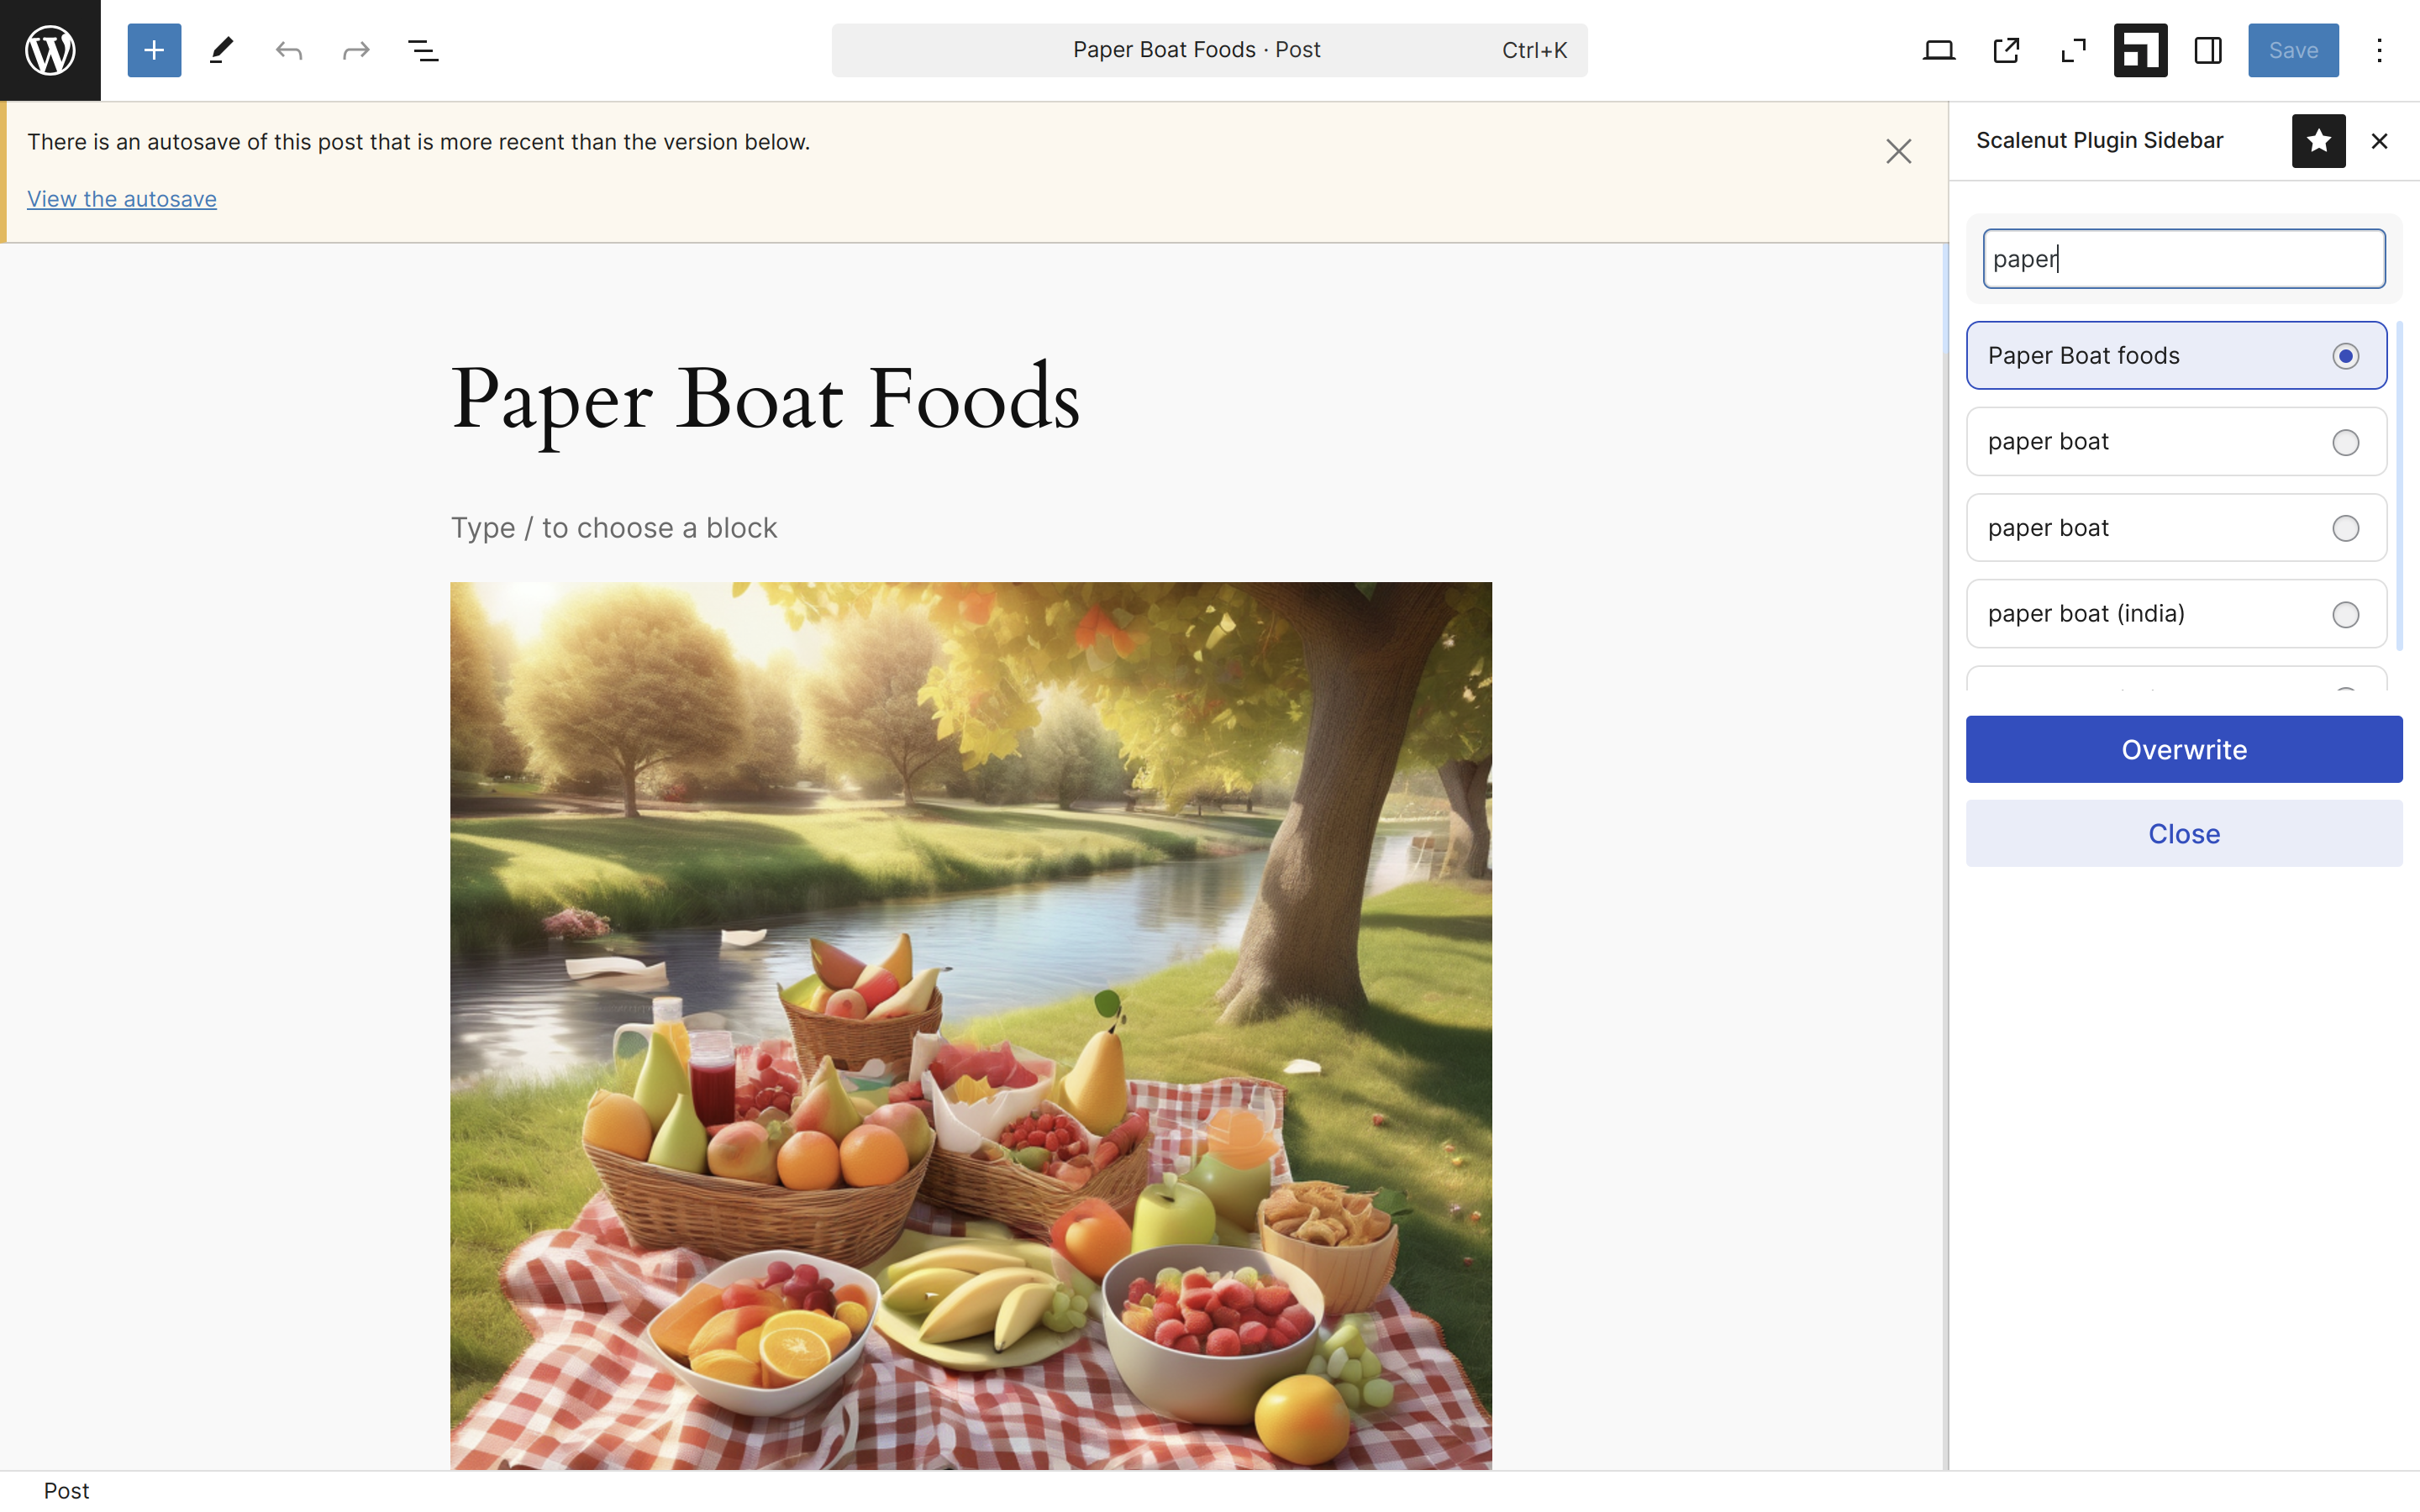Open the device preview icon

pos(1939,50)
